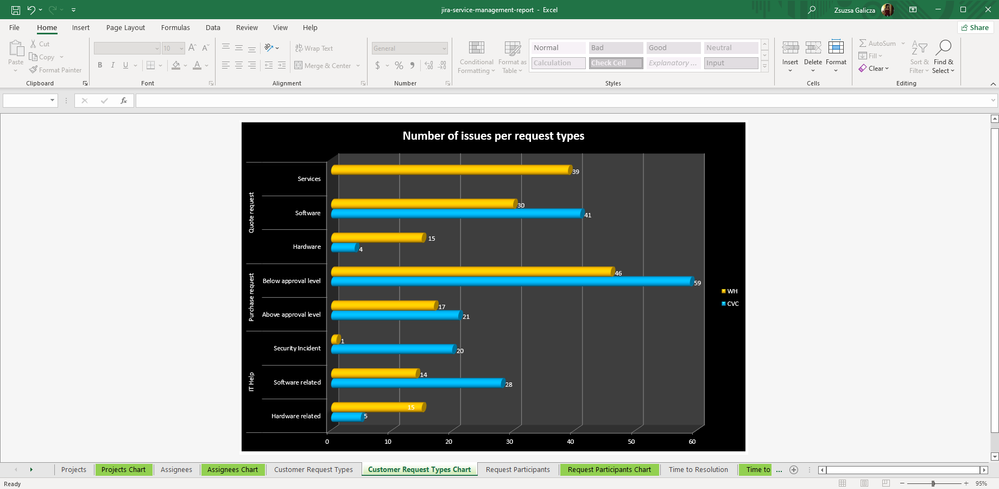
Task: Click the Fill Color bucket icon
Action: click(x=176, y=65)
